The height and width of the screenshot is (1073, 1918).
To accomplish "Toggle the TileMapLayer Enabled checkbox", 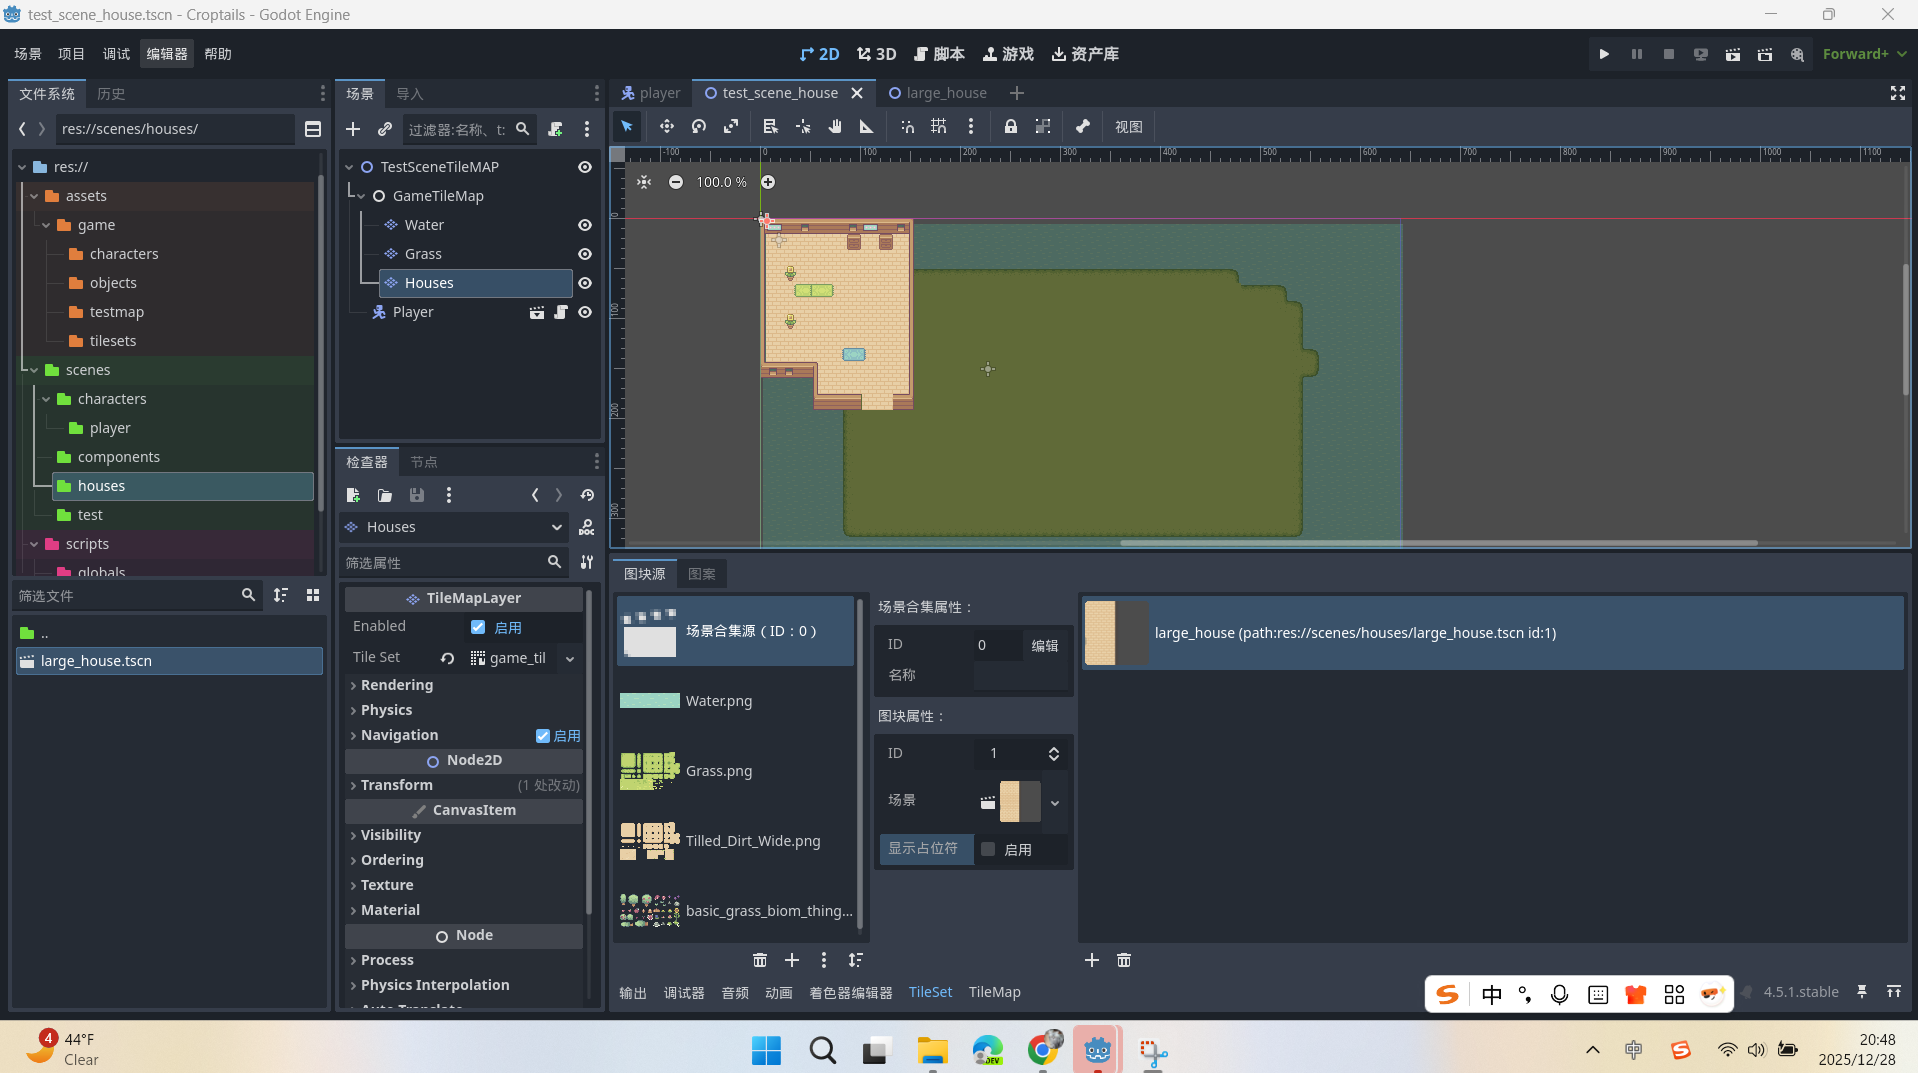I will click(x=478, y=627).
